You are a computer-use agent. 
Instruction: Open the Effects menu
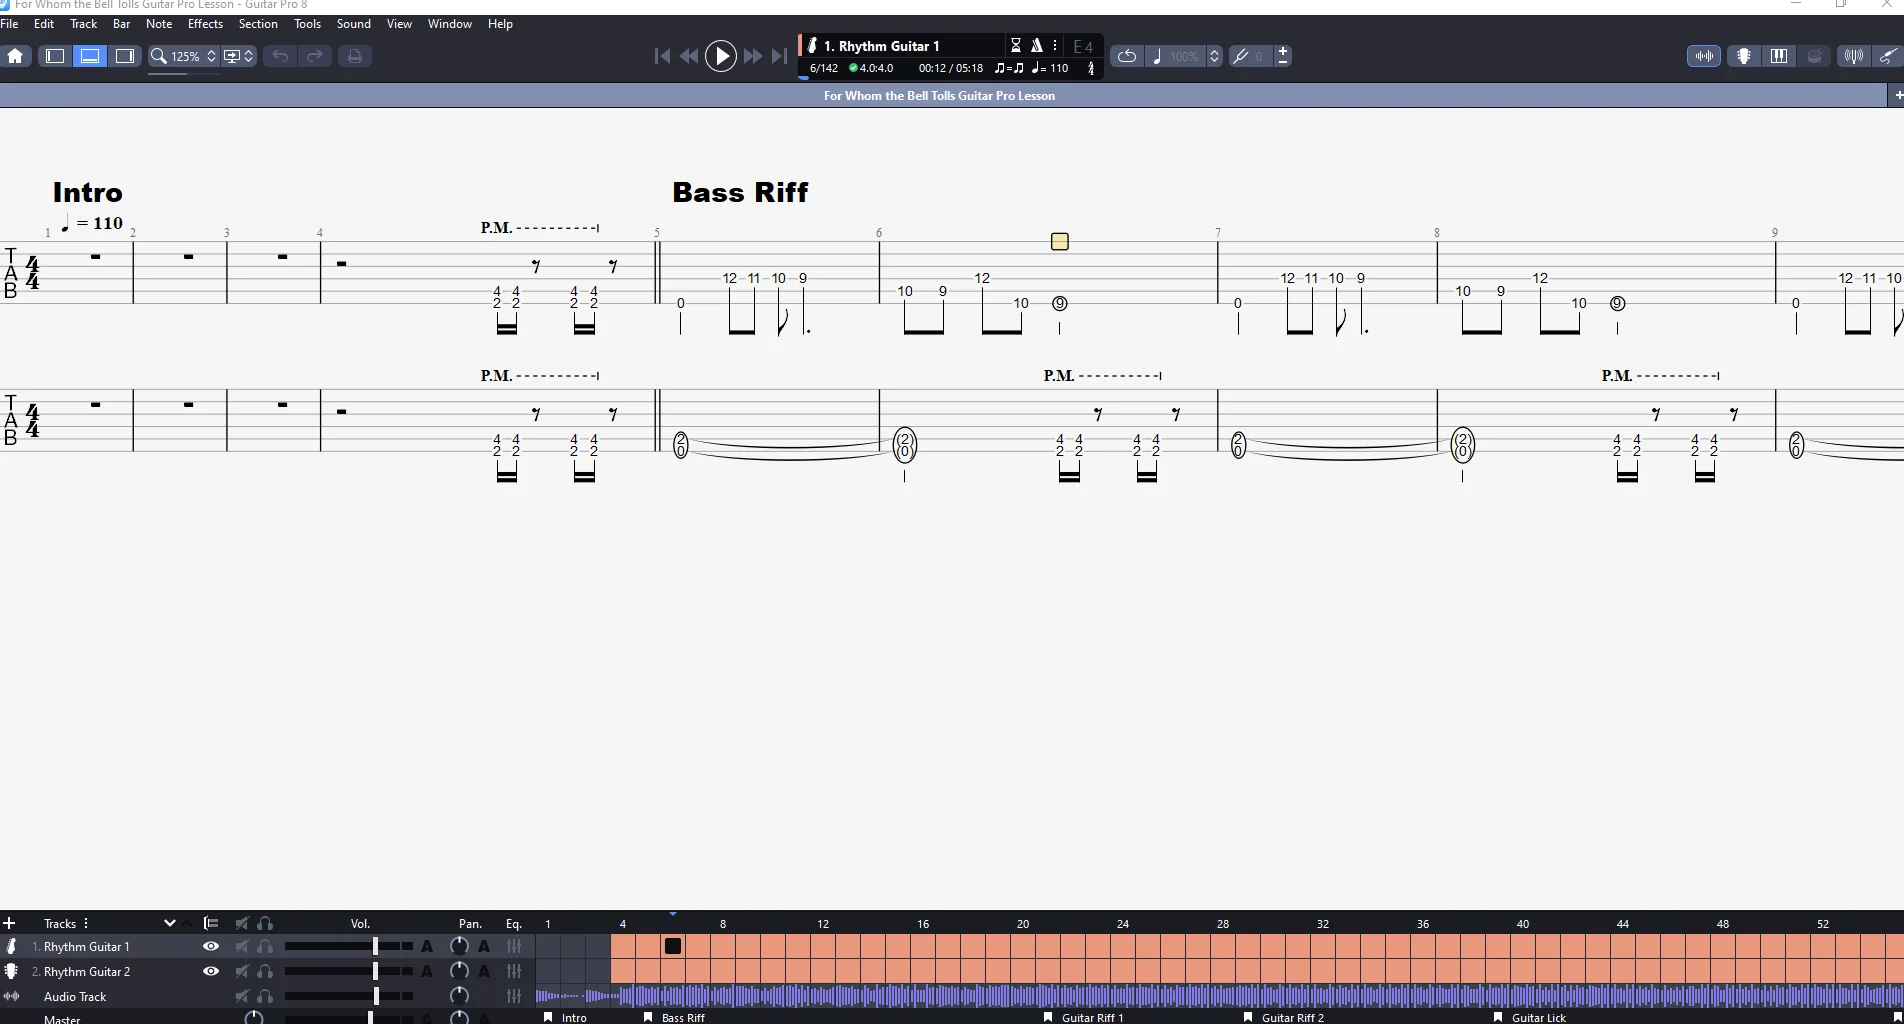point(205,24)
